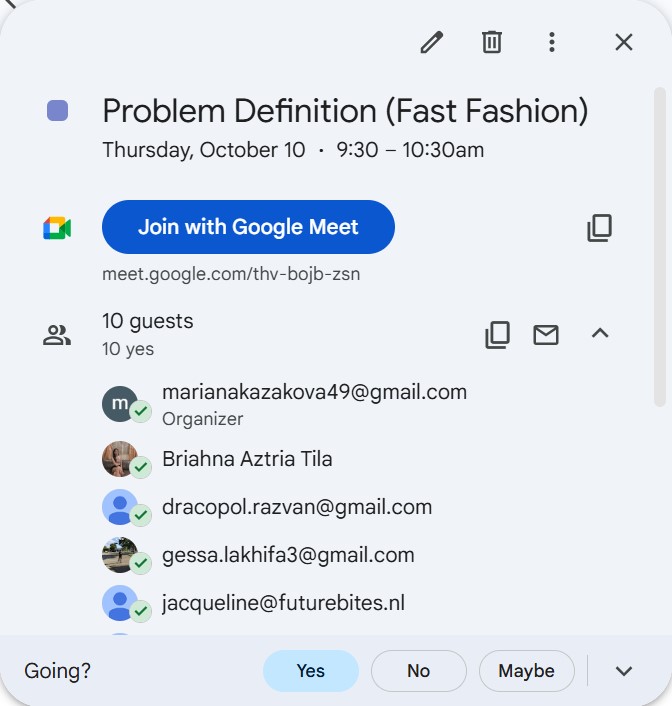Select No for going
The width and height of the screenshot is (672, 706).
[418, 671]
